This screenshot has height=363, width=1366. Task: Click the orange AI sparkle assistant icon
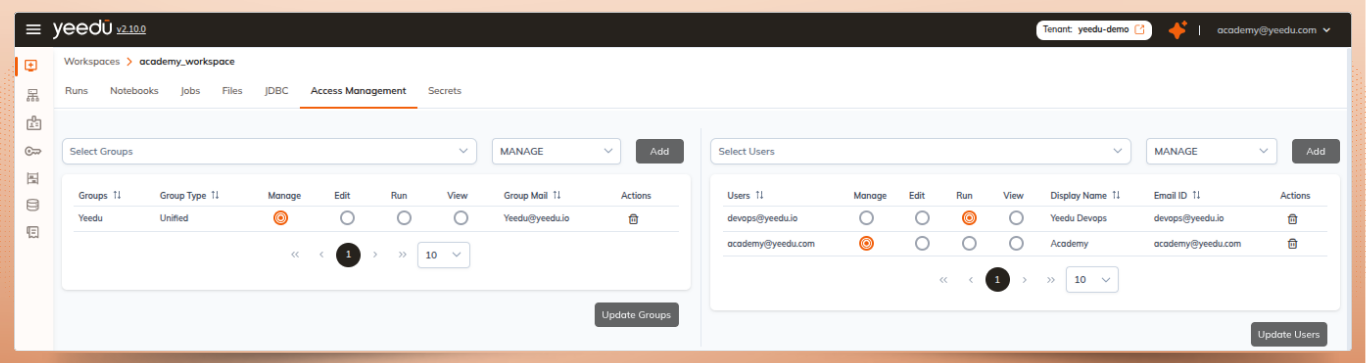coord(1177,30)
